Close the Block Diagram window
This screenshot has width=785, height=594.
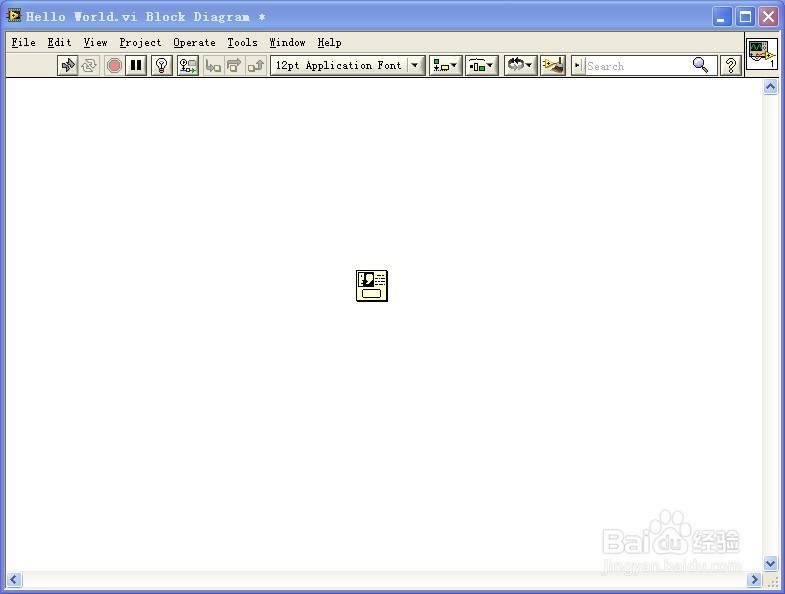pos(768,17)
